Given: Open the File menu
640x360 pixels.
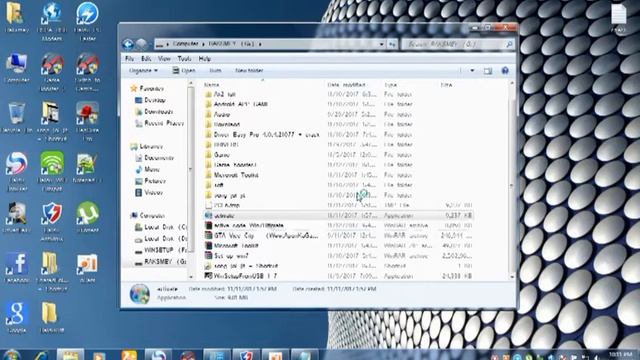Looking at the screenshot, I should 129,59.
